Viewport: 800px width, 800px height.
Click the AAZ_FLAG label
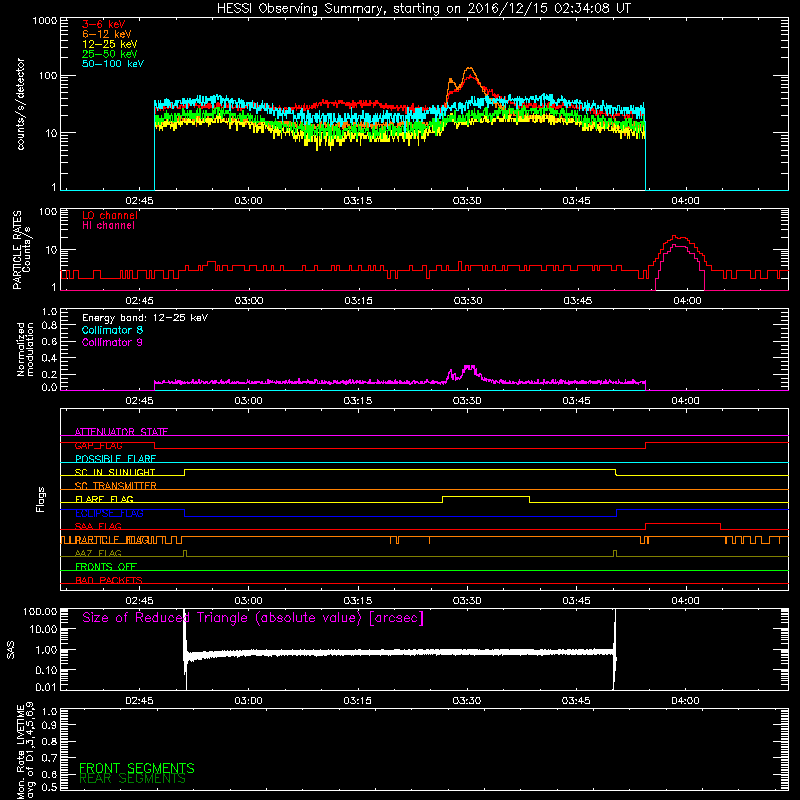click(x=98, y=553)
